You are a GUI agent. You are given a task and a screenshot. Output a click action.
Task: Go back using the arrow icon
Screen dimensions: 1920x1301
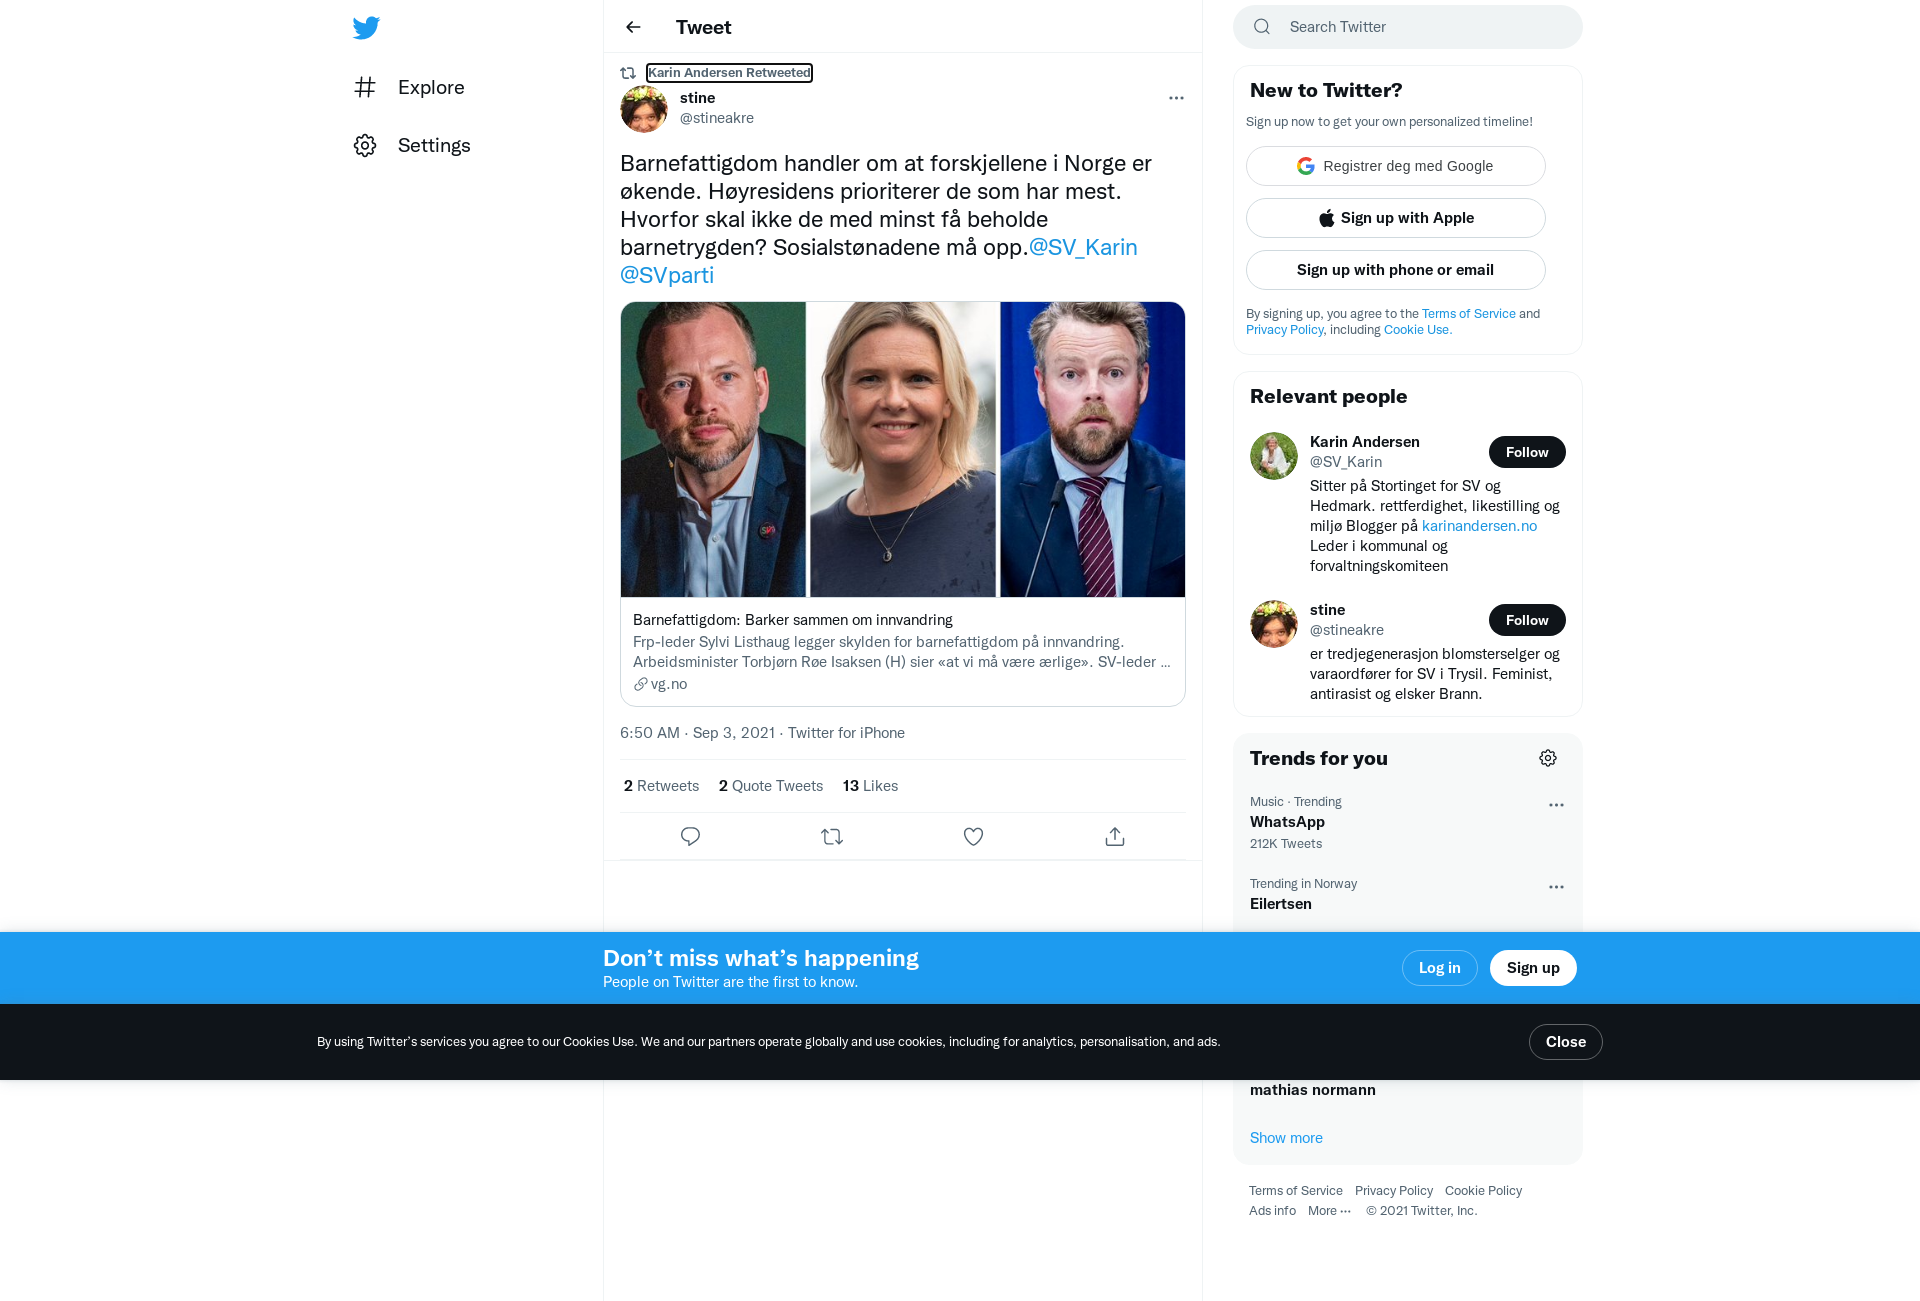tap(633, 27)
